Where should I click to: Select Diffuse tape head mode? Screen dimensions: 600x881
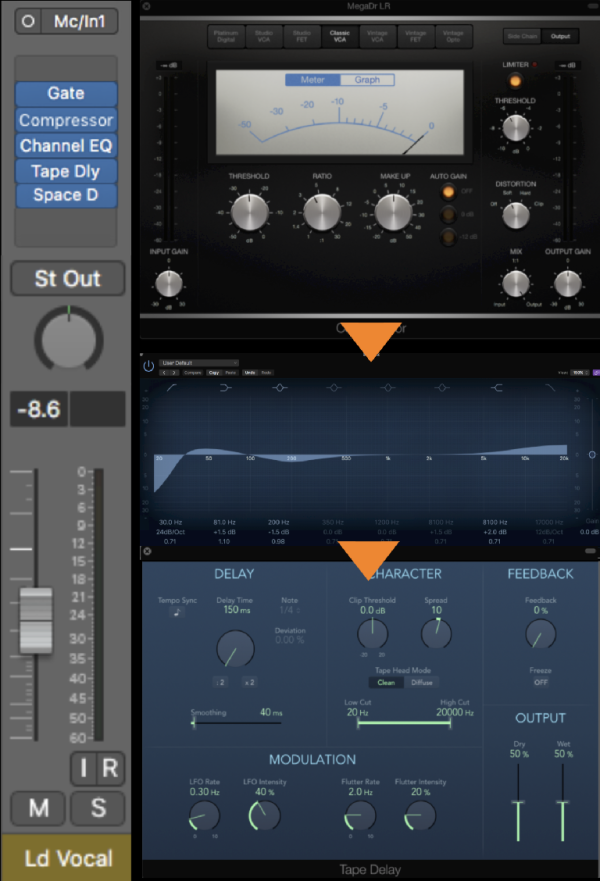(x=421, y=682)
